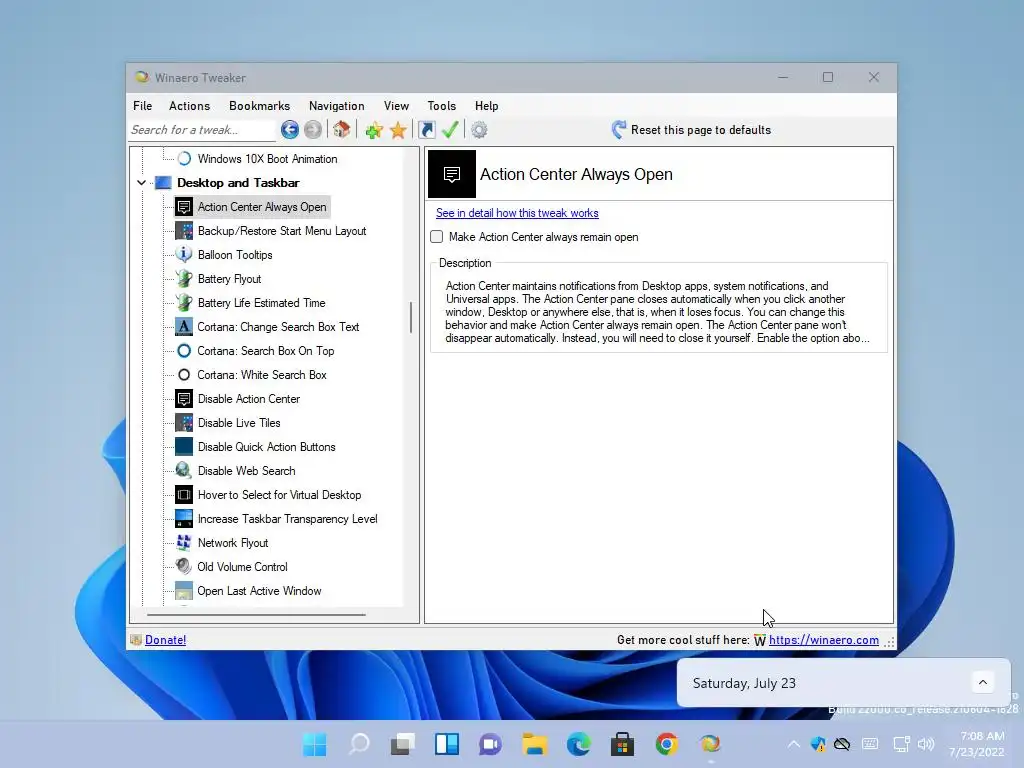This screenshot has height=768, width=1024.
Task: Click the volume icon in system tray
Action: pos(926,744)
